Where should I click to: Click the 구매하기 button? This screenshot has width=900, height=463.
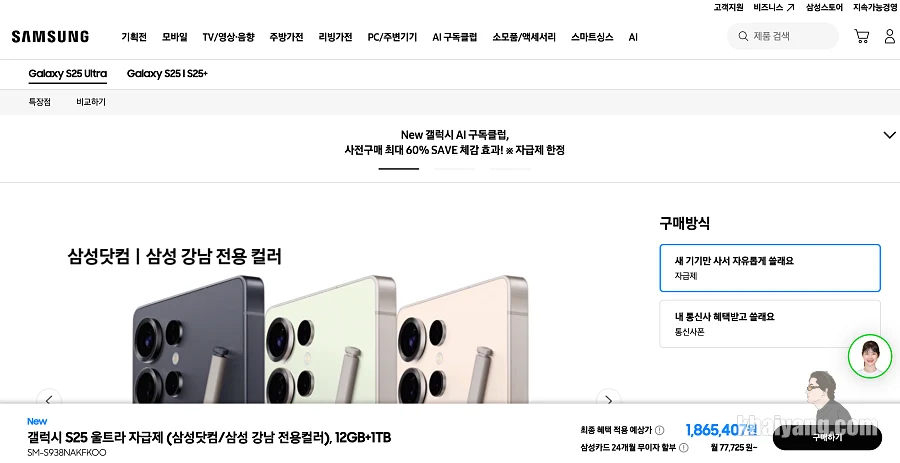pyautogui.click(x=827, y=438)
